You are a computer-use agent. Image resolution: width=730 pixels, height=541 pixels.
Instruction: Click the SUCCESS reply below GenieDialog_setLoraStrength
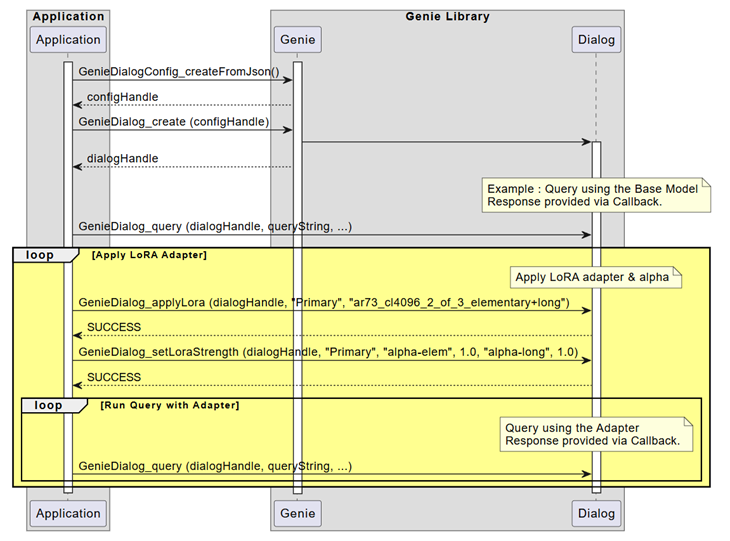[x=114, y=377]
